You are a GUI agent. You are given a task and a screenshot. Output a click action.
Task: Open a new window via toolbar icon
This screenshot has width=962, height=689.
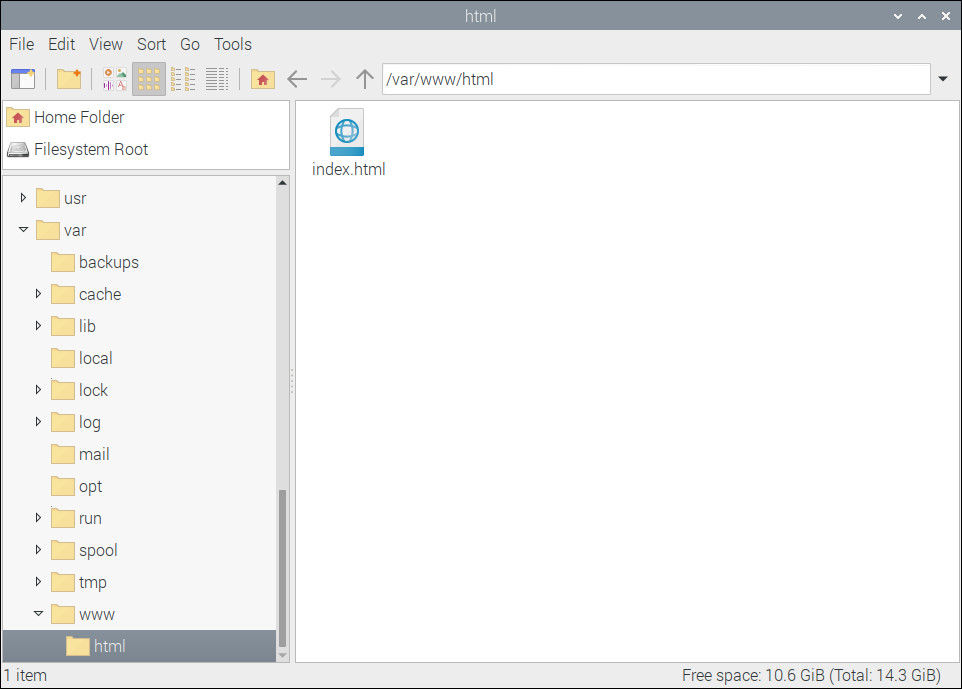coord(23,79)
